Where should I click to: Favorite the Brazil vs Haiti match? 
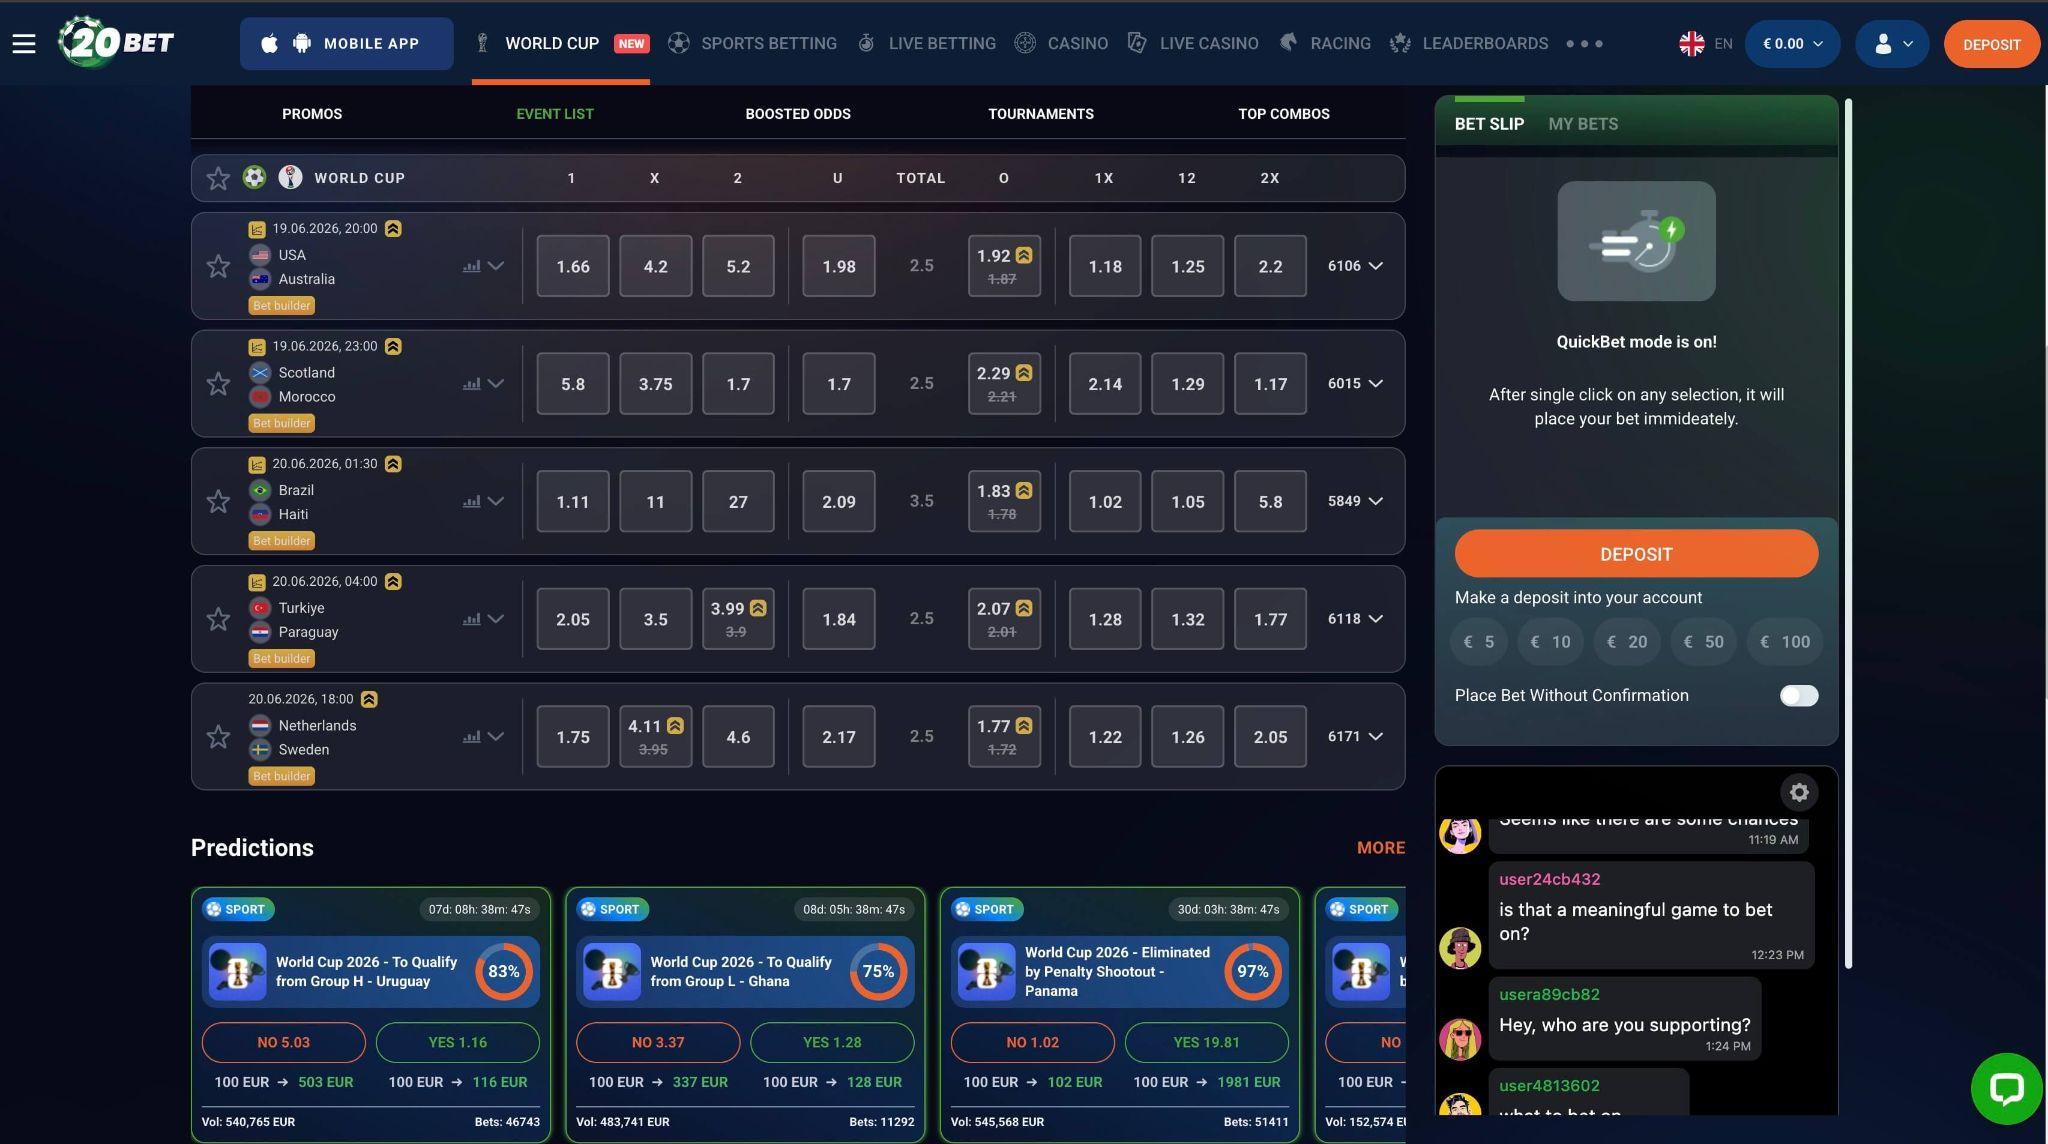pyautogui.click(x=218, y=501)
